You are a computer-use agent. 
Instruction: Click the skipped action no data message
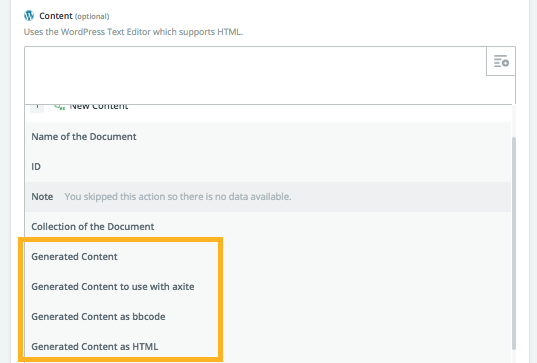pyautogui.click(x=178, y=197)
